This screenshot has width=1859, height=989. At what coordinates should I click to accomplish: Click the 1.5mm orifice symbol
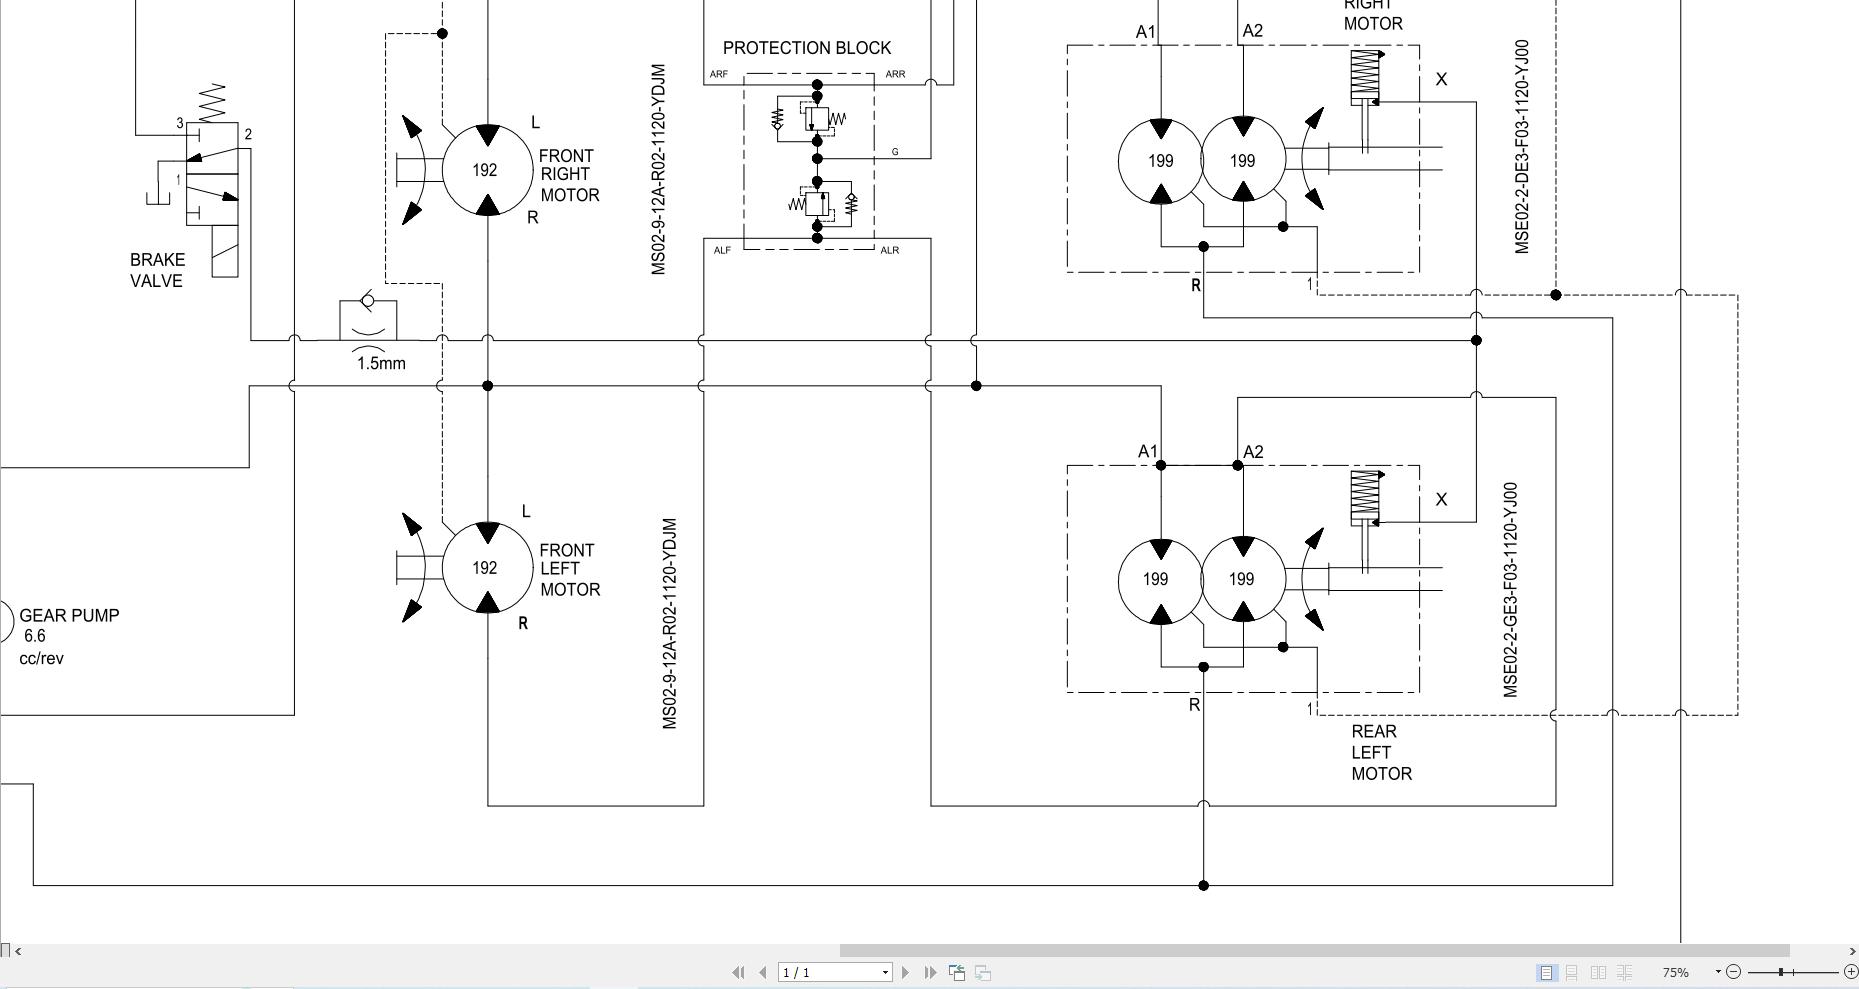(x=368, y=319)
